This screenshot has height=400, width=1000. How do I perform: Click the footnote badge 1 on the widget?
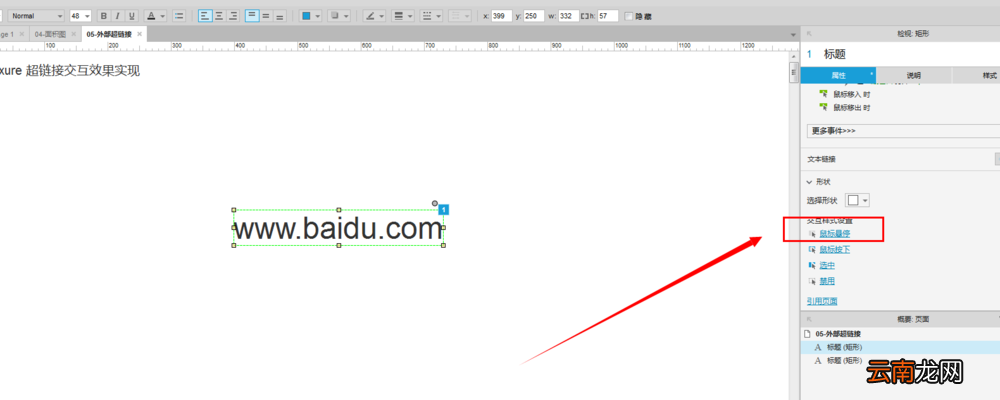[445, 209]
